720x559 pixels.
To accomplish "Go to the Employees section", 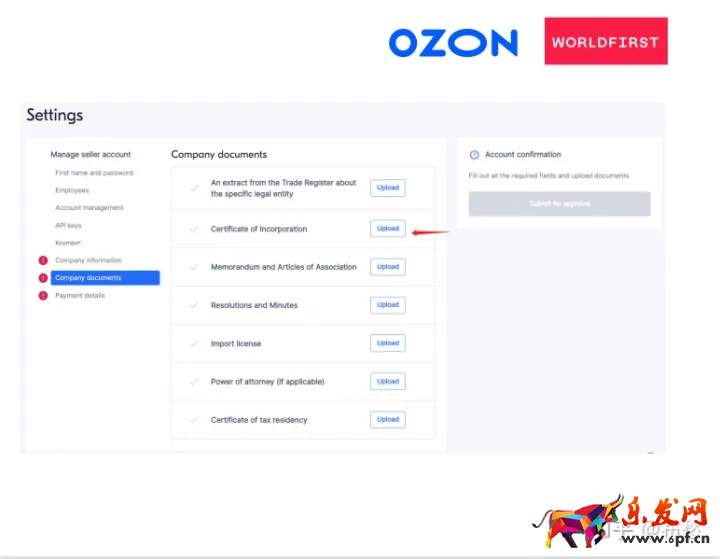I will click(x=72, y=190).
